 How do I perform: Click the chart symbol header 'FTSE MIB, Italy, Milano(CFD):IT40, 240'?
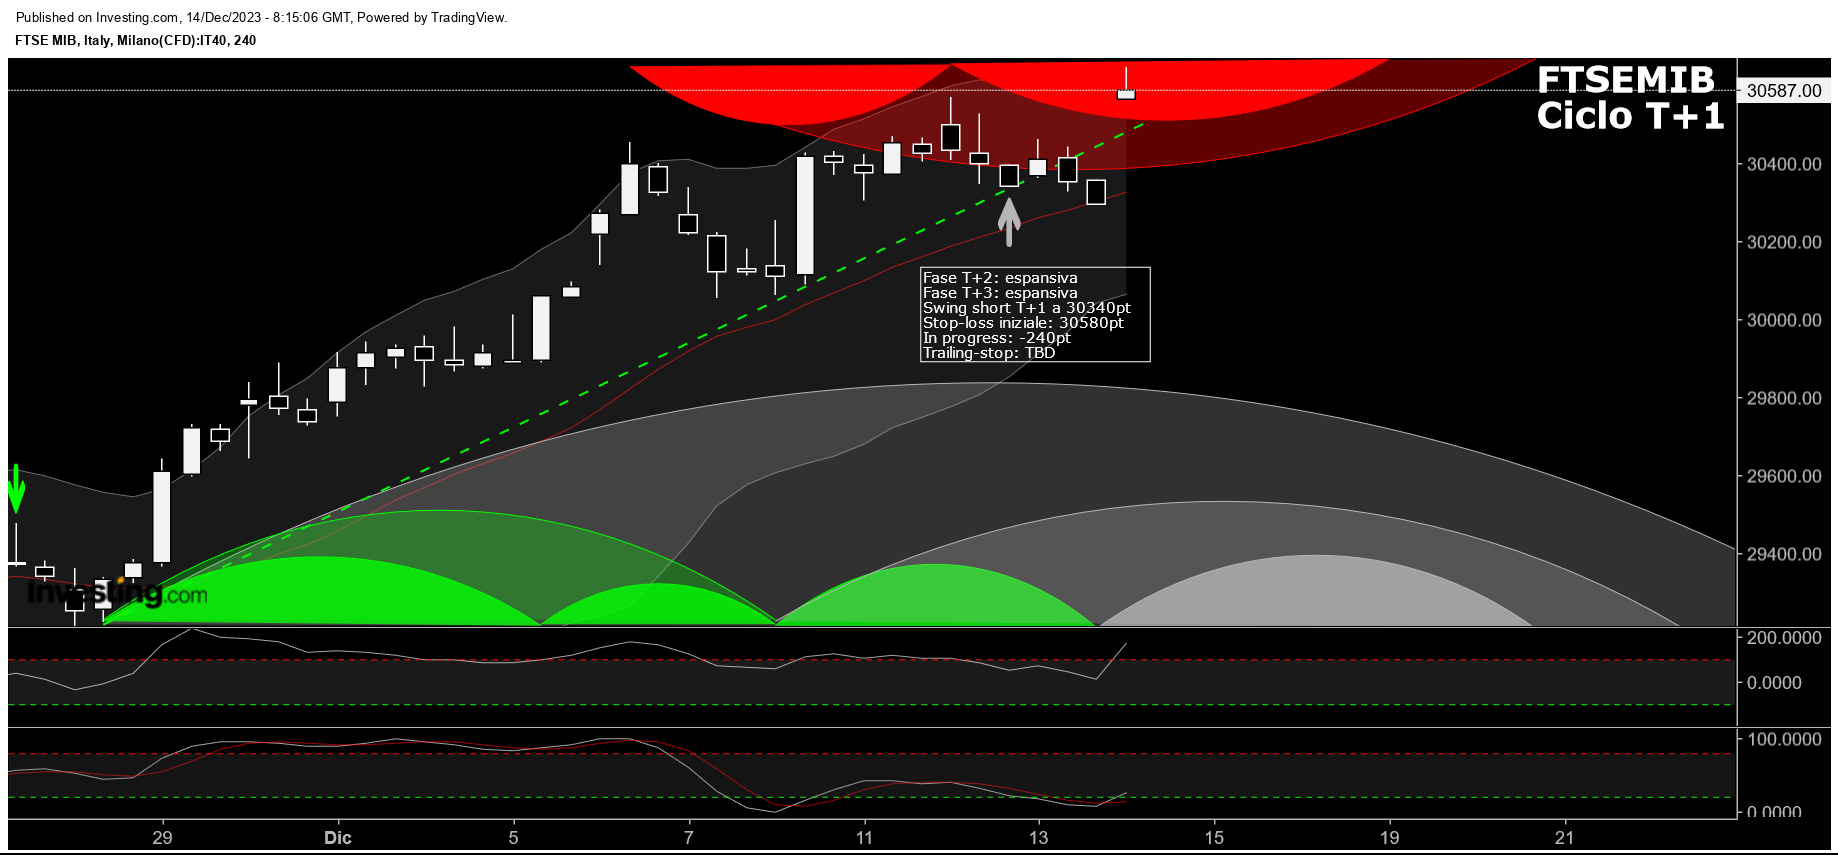point(136,41)
